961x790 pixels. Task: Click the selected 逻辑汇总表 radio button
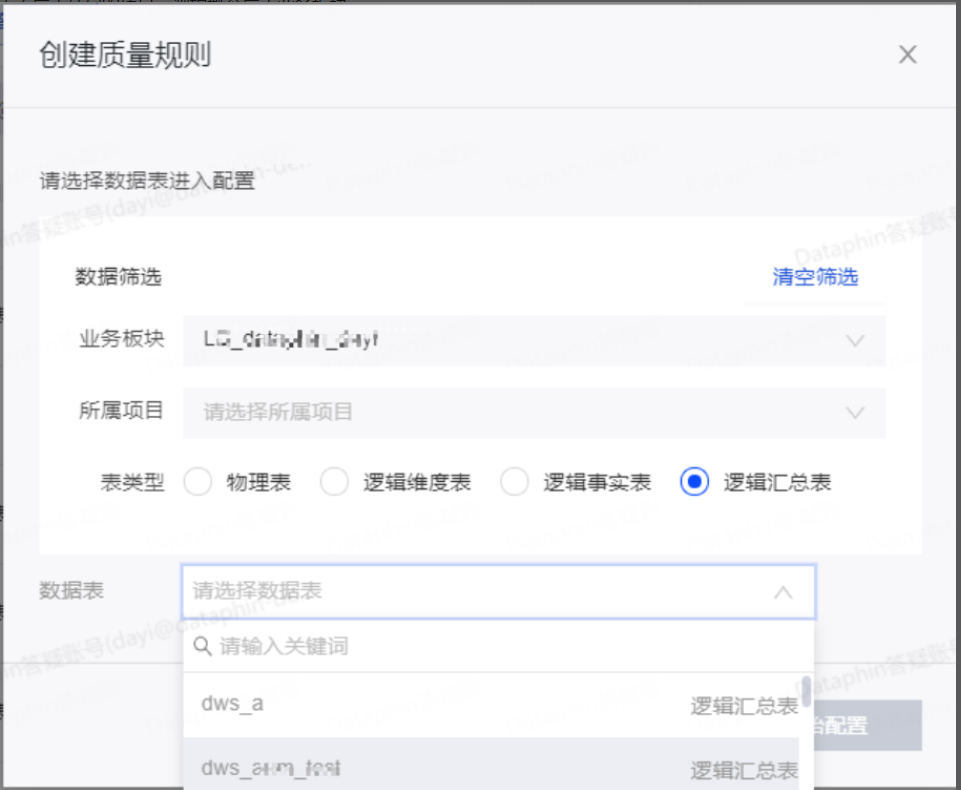pos(694,483)
